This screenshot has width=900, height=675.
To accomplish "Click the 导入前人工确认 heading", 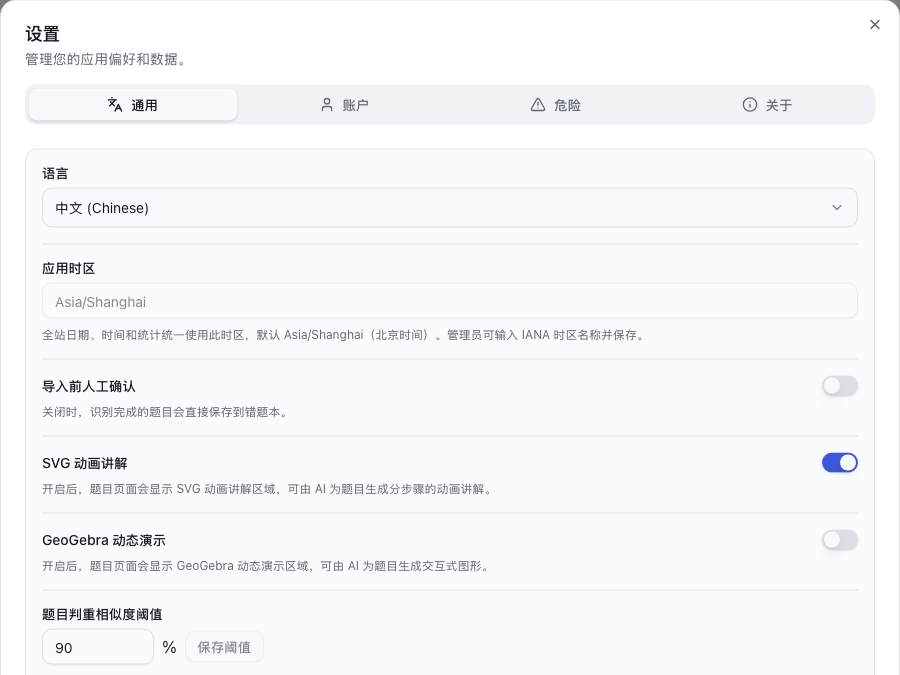I will pos(89,386).
